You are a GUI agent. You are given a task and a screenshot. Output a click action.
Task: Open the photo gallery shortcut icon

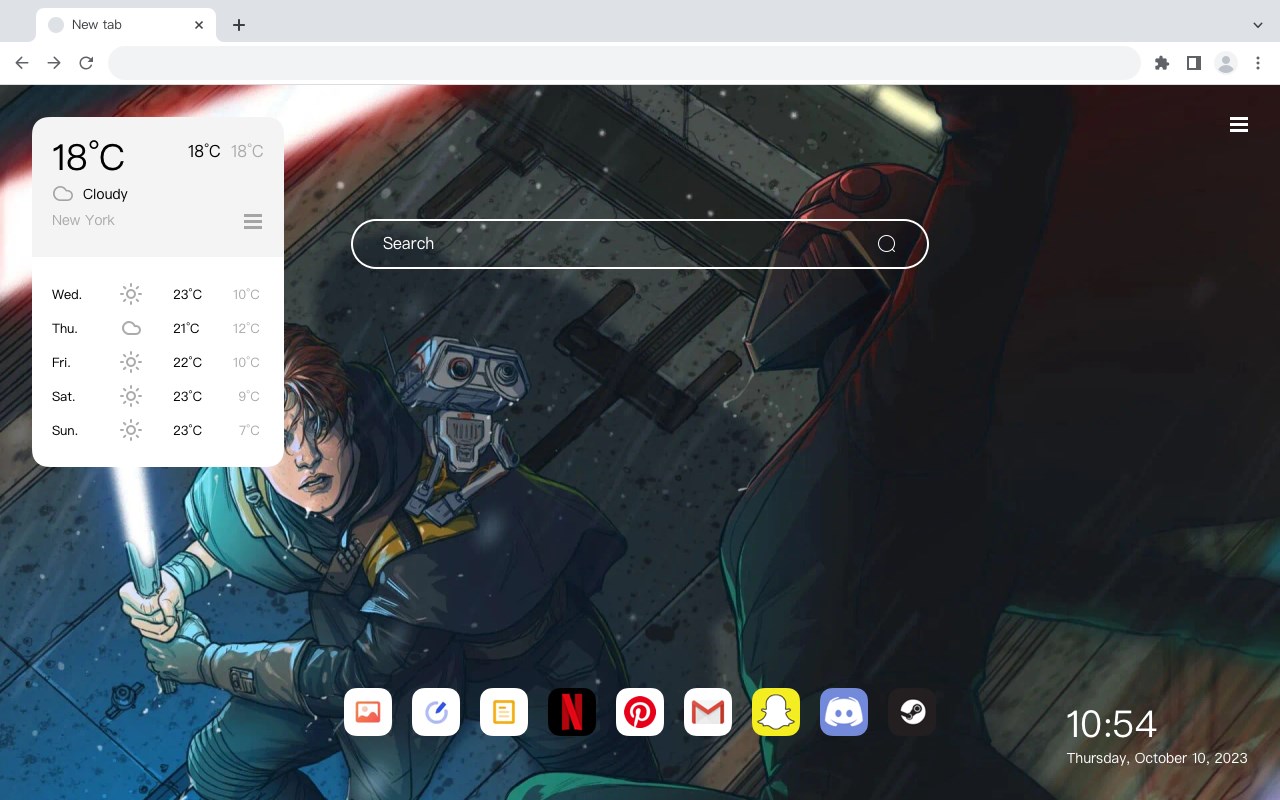pos(368,712)
